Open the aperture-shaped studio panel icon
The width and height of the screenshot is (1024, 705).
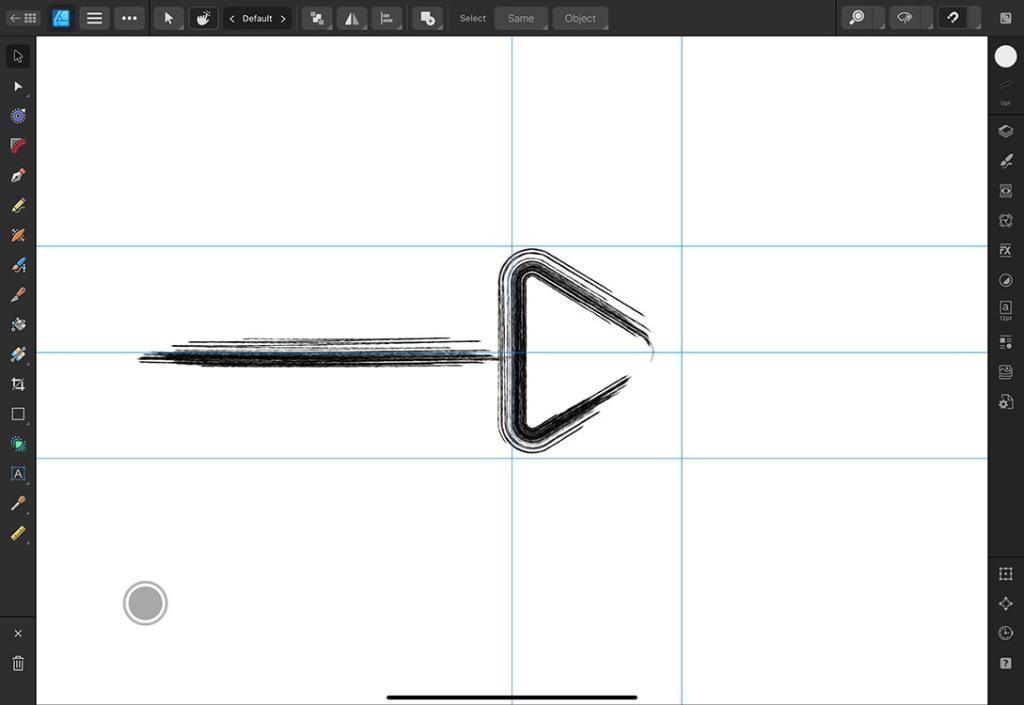[1006, 221]
